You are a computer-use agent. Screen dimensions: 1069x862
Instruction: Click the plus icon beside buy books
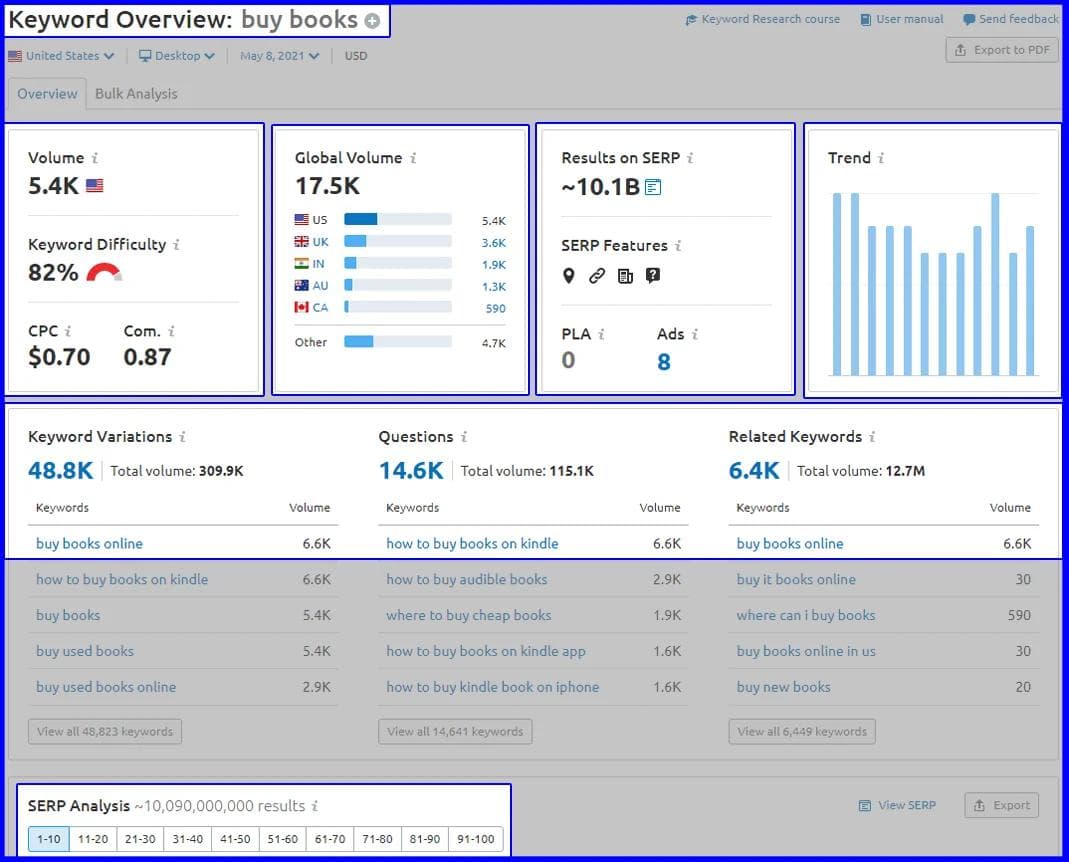pos(373,21)
